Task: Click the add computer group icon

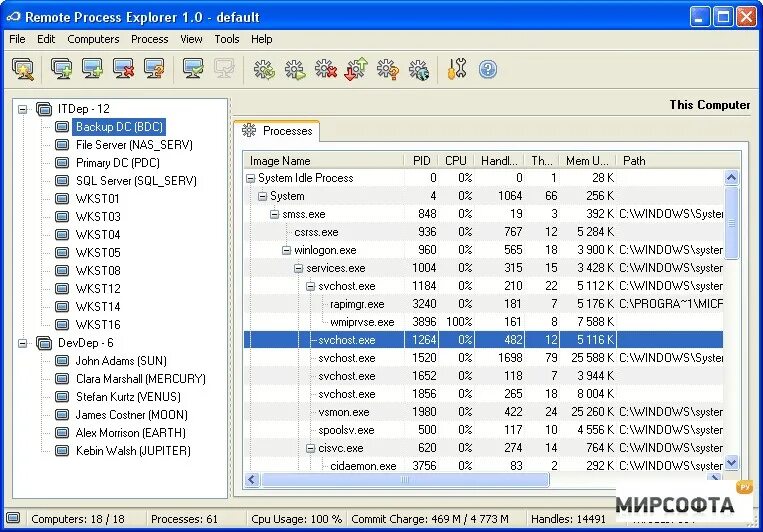Action: pos(62,69)
